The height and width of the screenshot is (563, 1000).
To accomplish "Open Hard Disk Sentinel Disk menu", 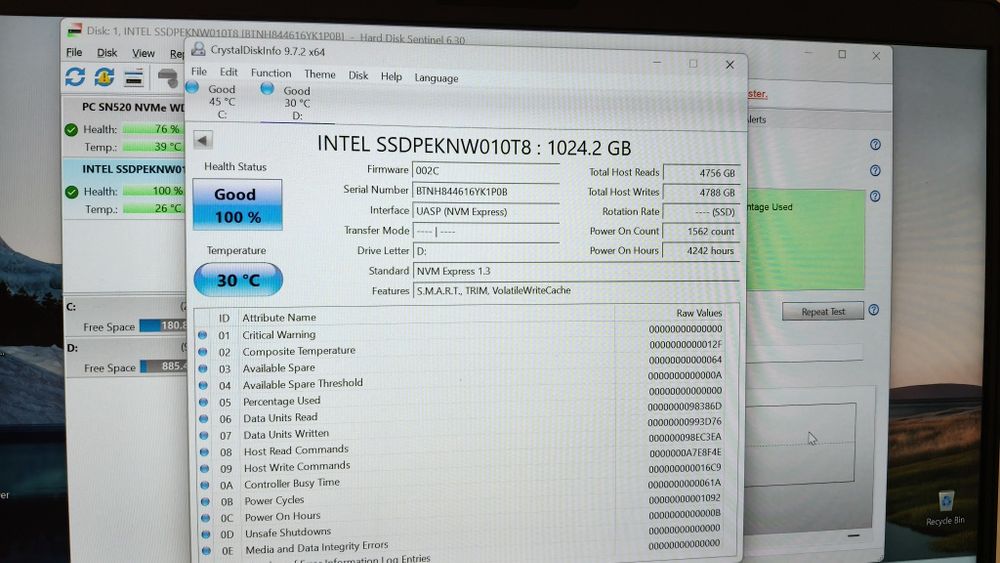I will coord(107,53).
